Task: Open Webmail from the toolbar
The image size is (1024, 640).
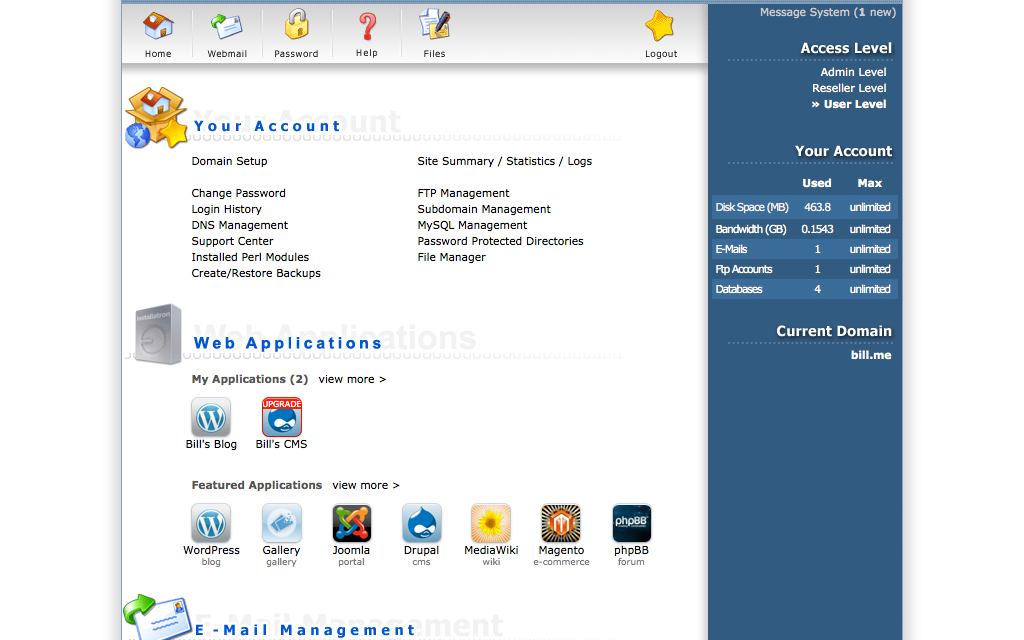Action: click(x=227, y=27)
